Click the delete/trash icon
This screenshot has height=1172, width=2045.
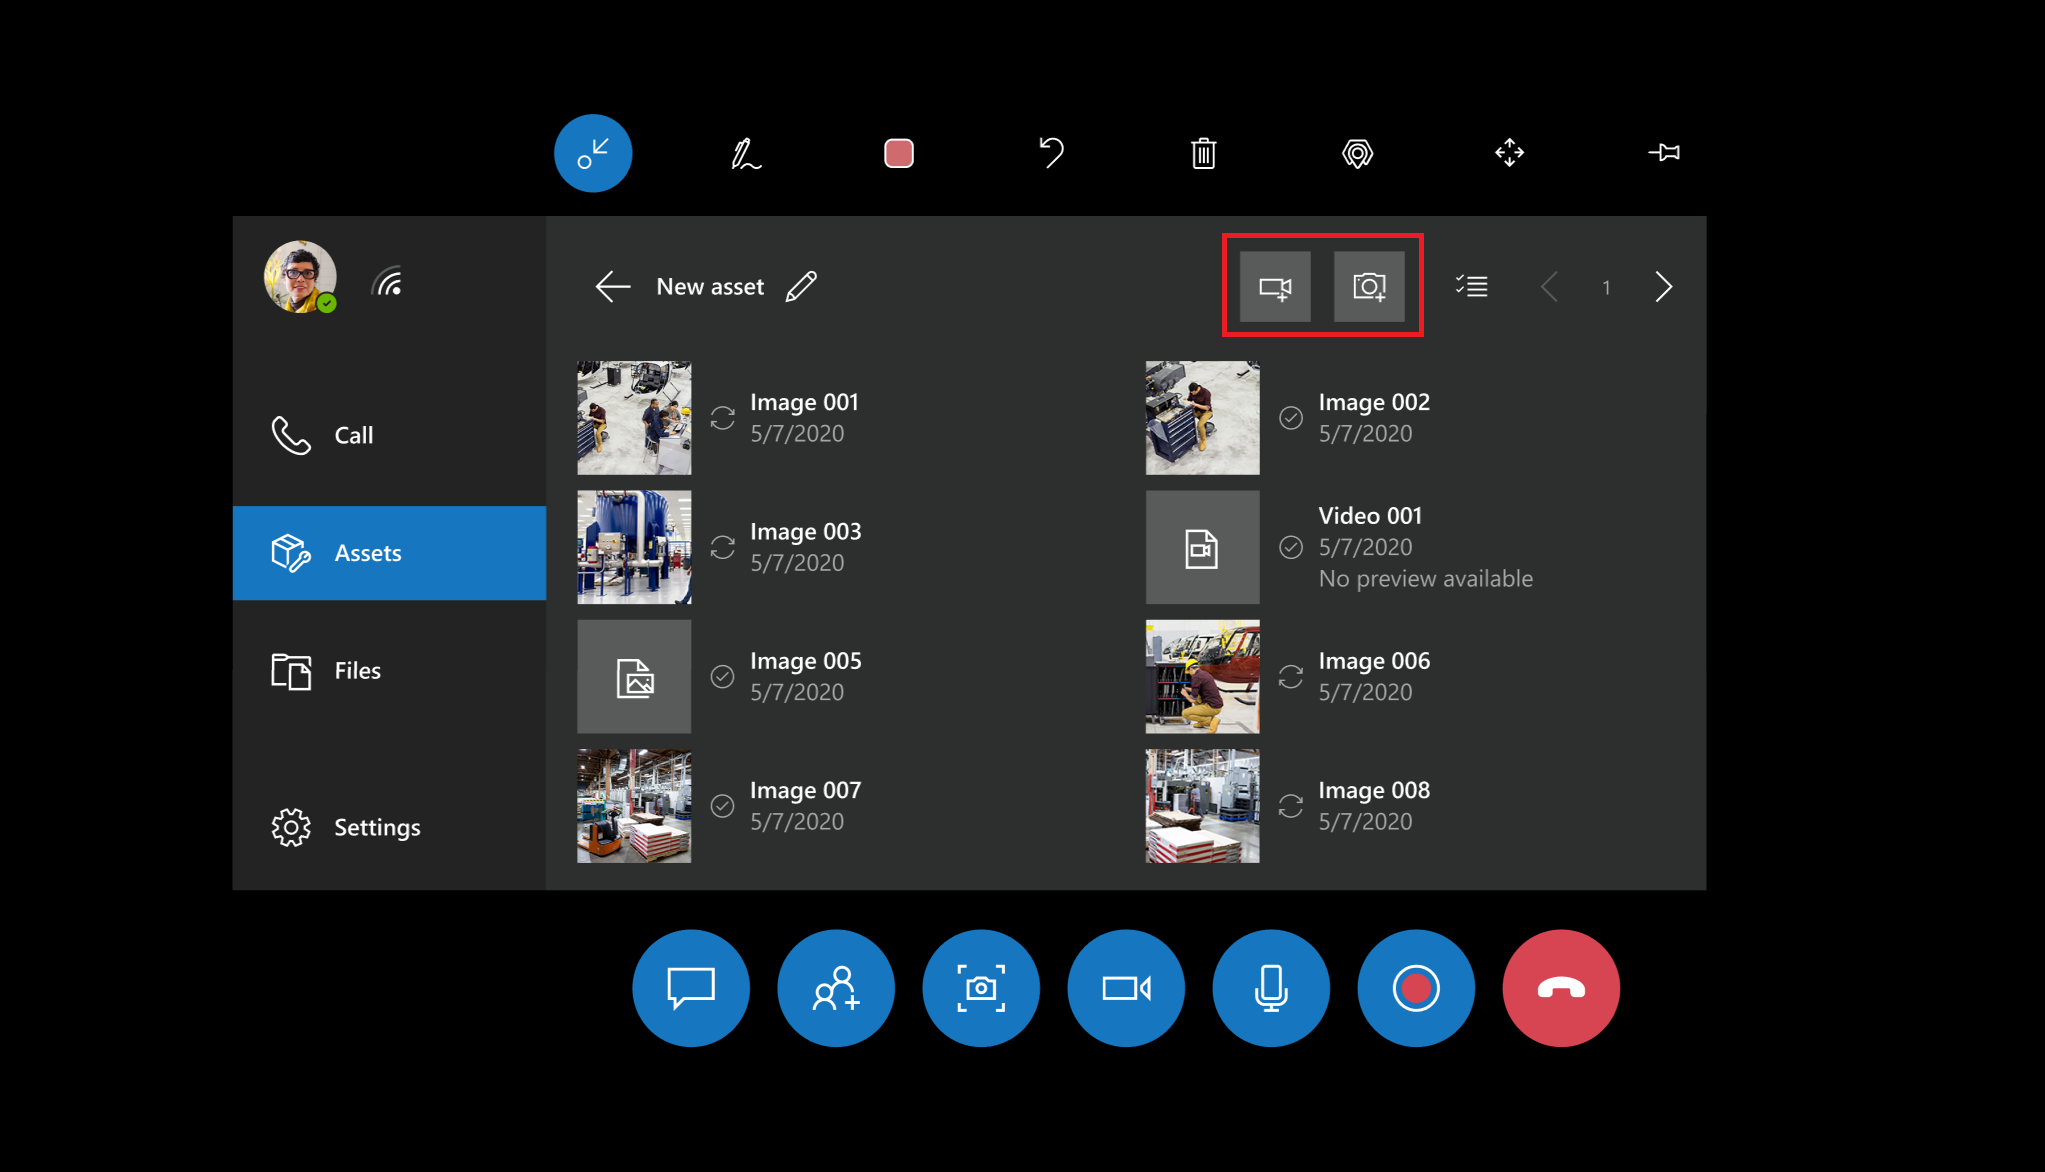pos(1204,152)
